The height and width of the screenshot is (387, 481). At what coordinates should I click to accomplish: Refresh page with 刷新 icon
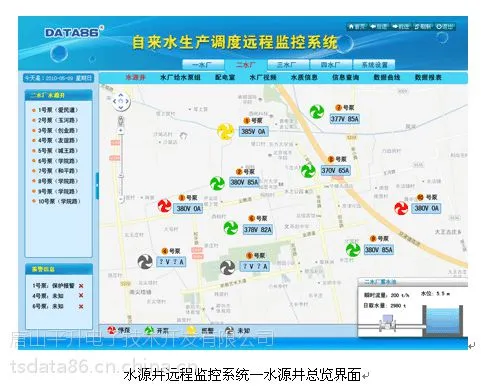(423, 27)
